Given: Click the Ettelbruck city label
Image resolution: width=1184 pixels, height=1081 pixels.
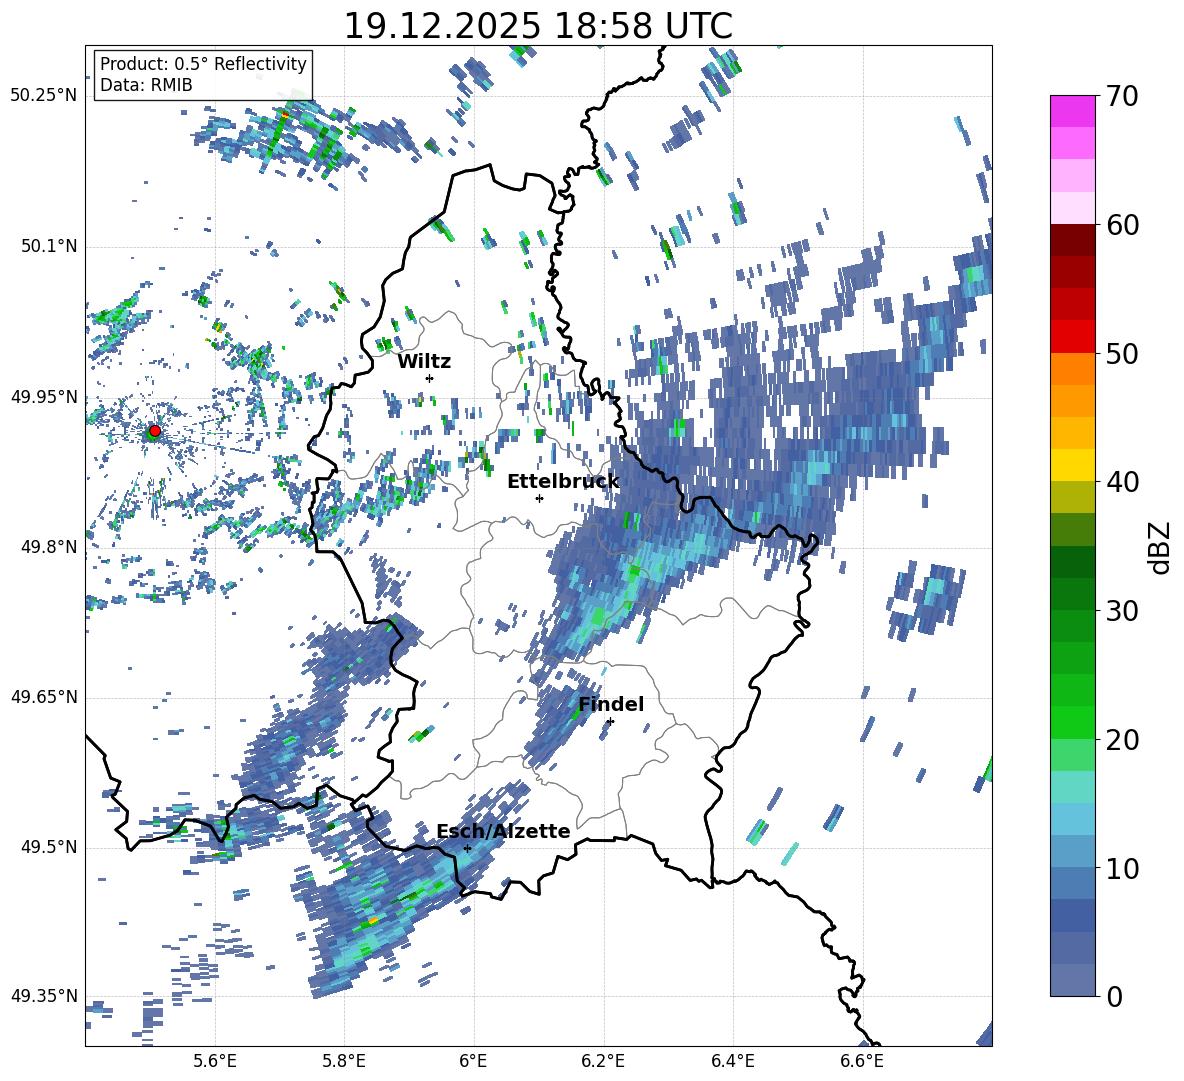Looking at the screenshot, I should click(563, 482).
